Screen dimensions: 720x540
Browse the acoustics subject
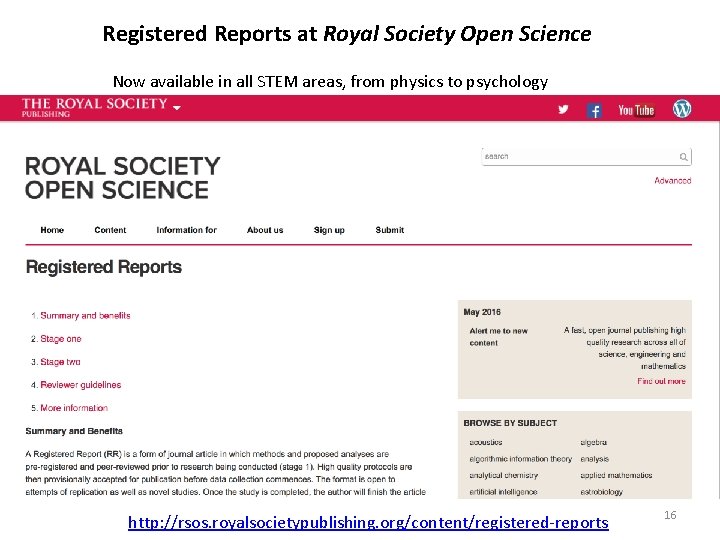point(486,442)
